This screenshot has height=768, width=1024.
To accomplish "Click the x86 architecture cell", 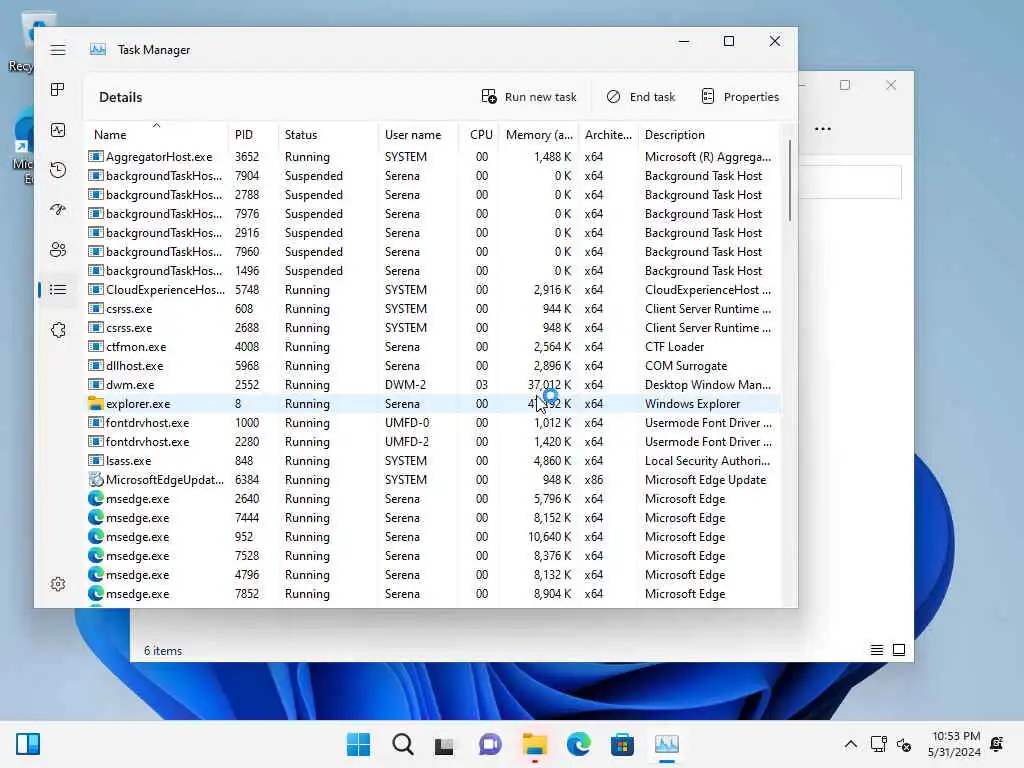I will 594,480.
